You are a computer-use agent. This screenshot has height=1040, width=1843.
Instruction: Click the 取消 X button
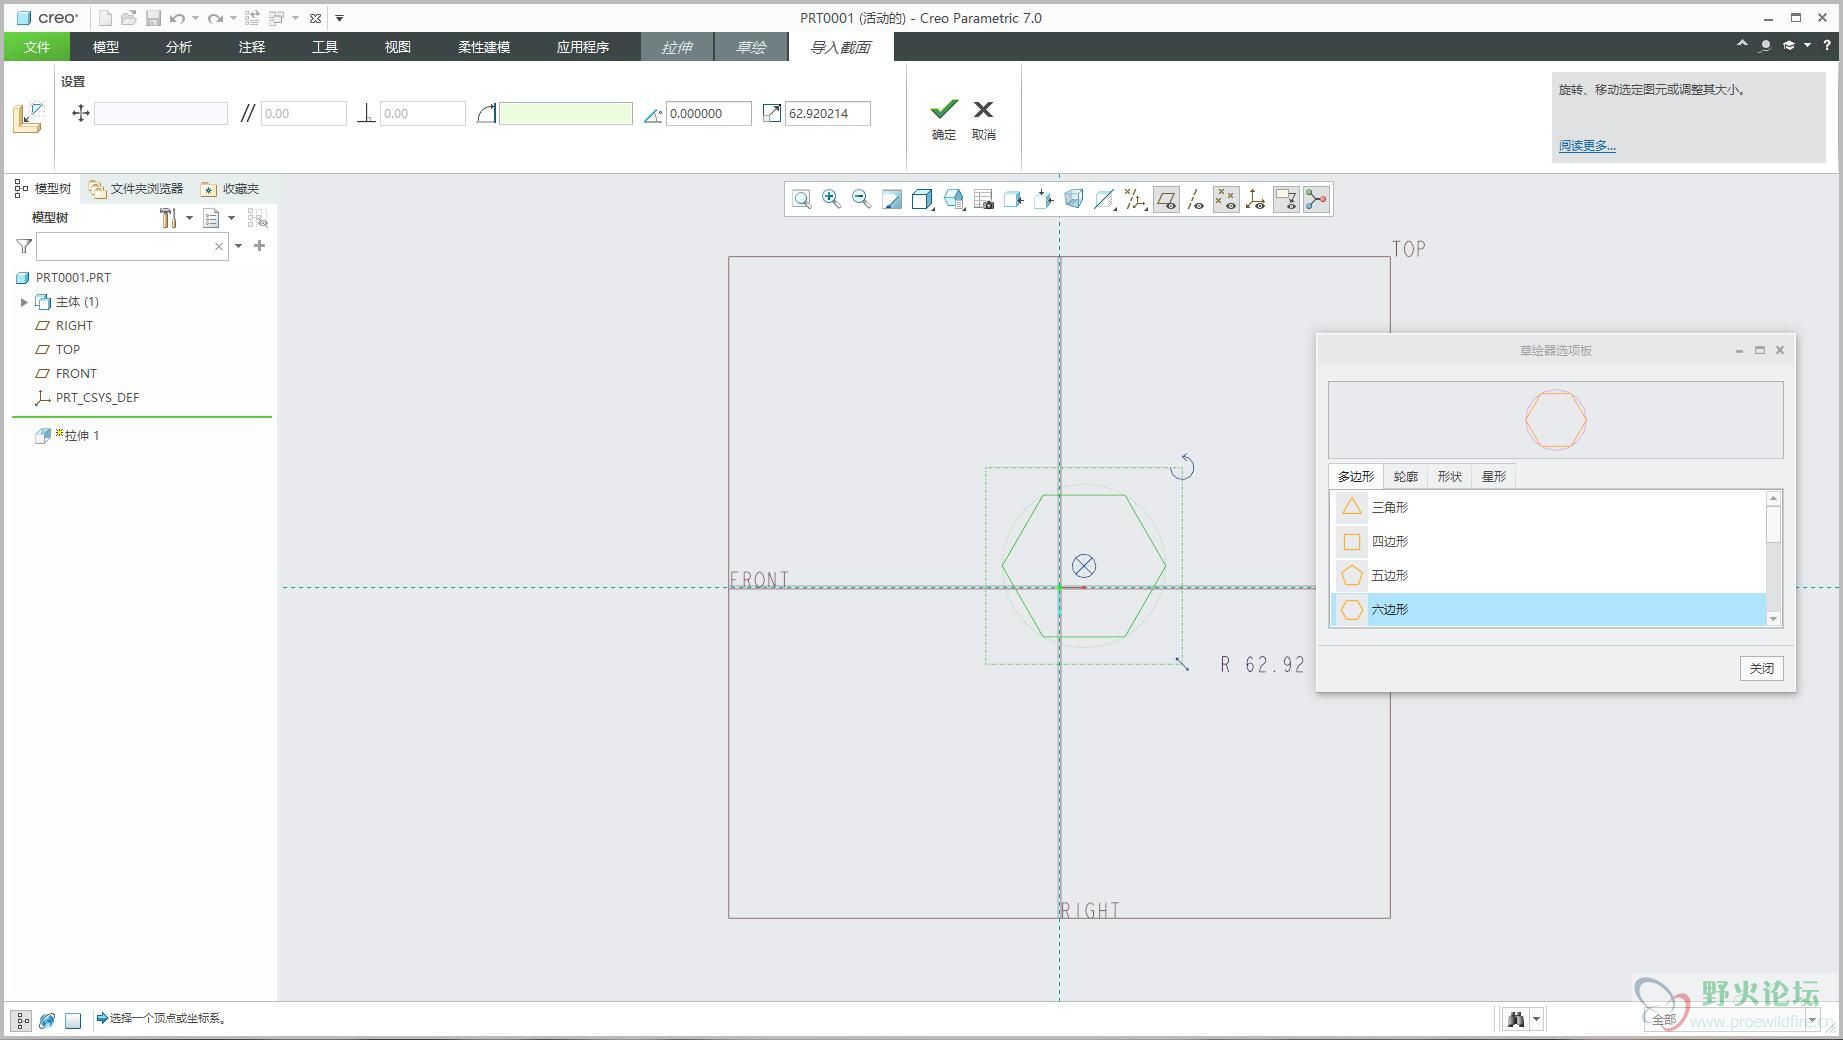point(984,118)
